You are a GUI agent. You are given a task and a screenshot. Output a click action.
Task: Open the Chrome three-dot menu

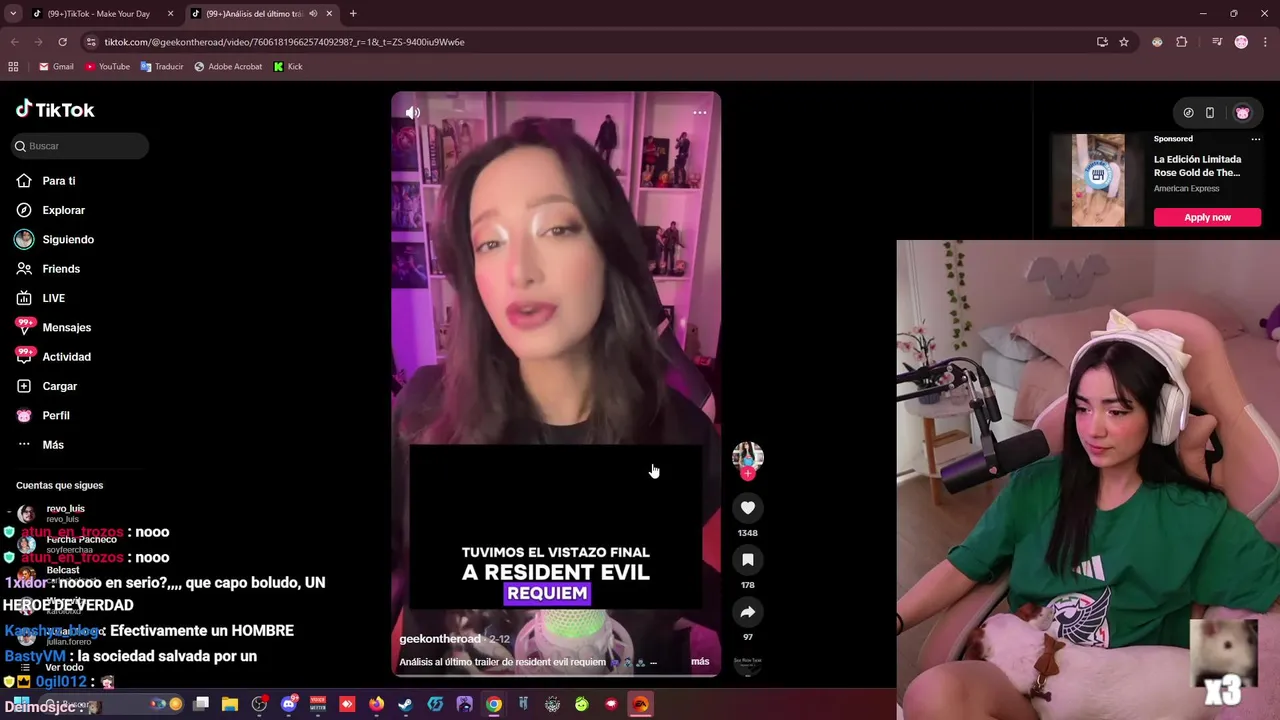tap(1265, 42)
